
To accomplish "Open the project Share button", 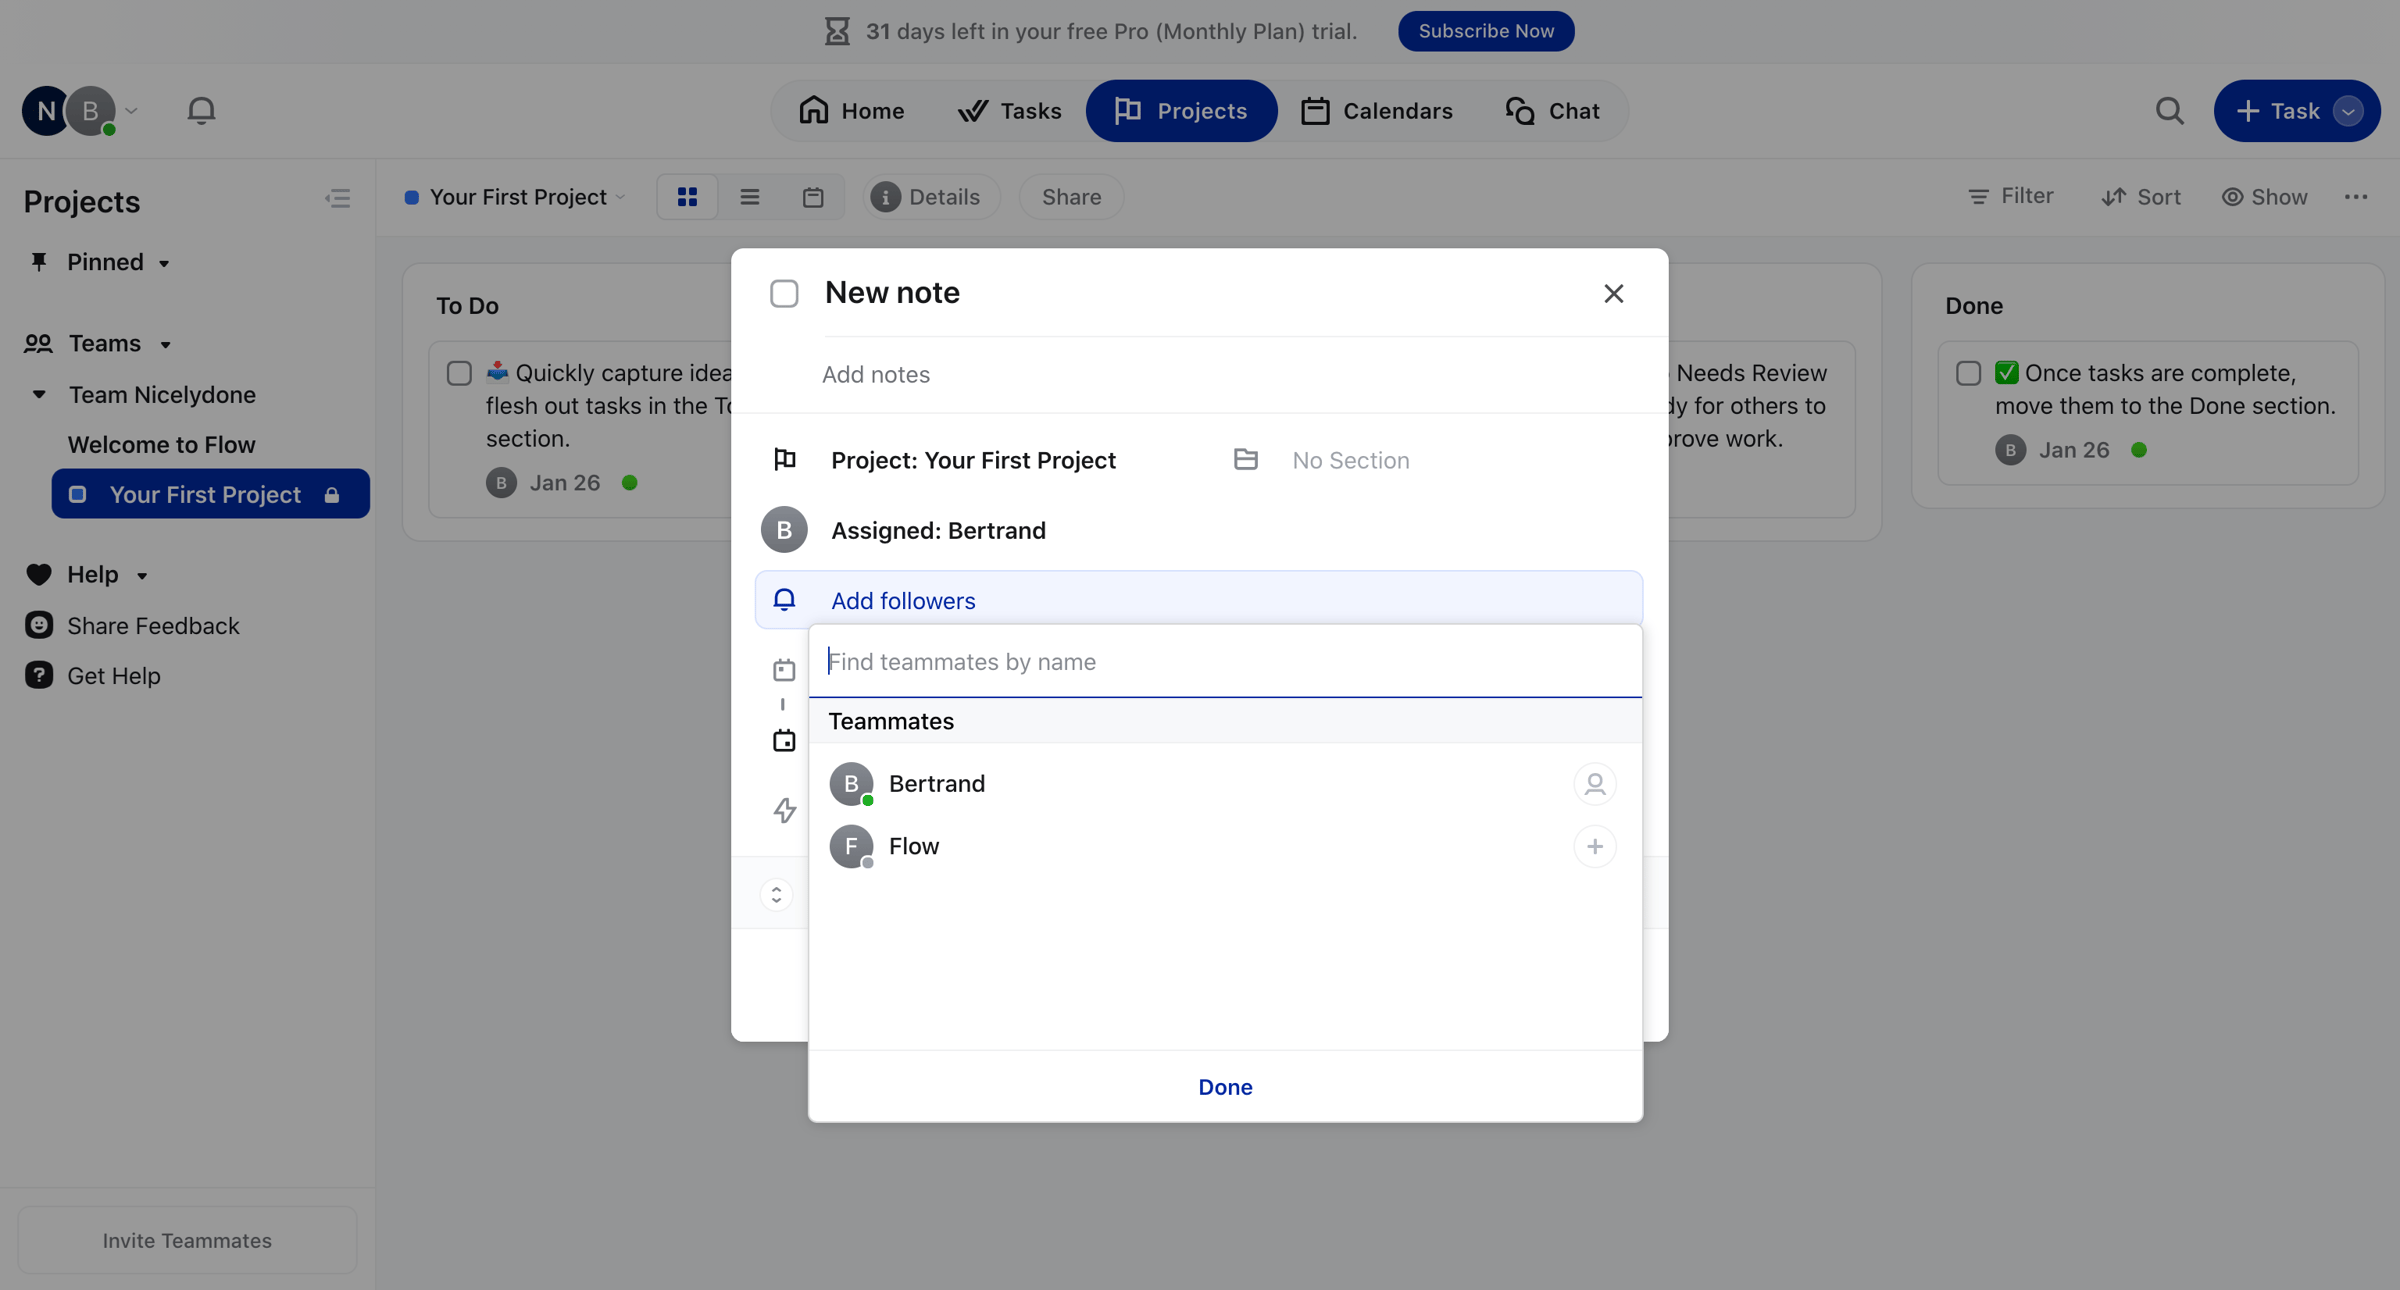I will tap(1071, 197).
